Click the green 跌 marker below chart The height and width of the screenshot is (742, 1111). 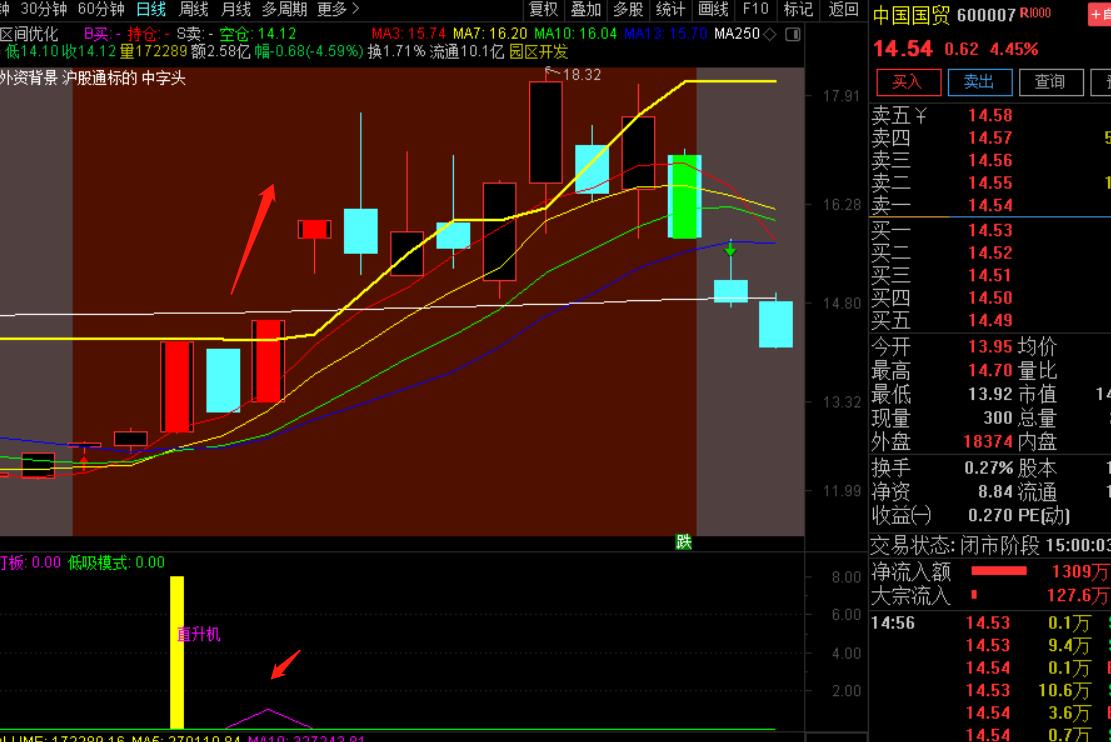(684, 542)
